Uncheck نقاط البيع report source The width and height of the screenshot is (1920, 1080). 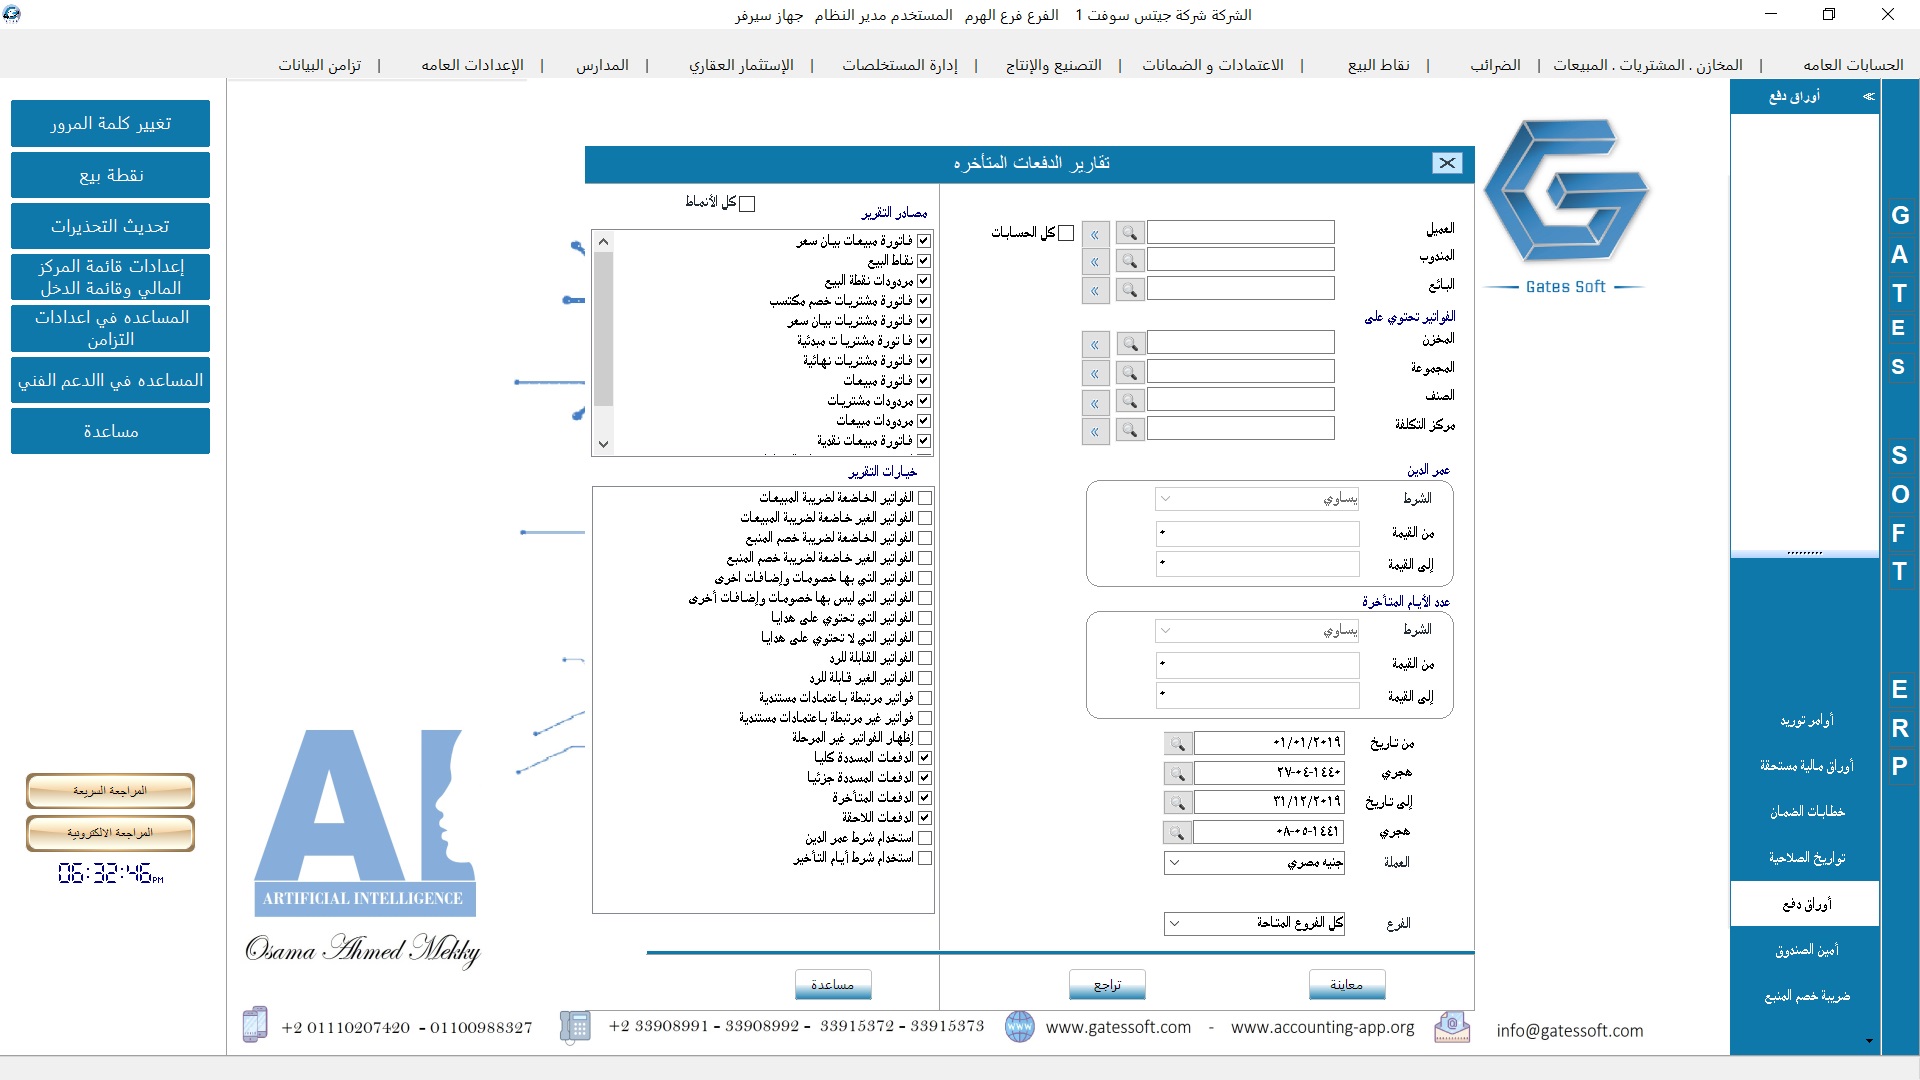click(x=924, y=260)
